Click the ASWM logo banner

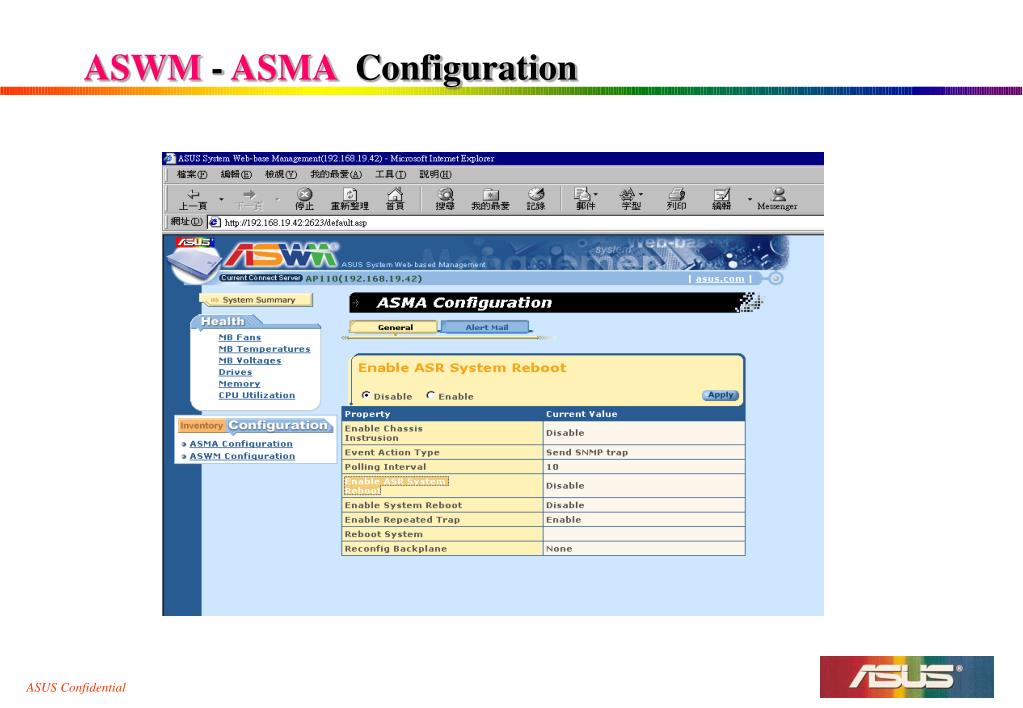click(281, 254)
